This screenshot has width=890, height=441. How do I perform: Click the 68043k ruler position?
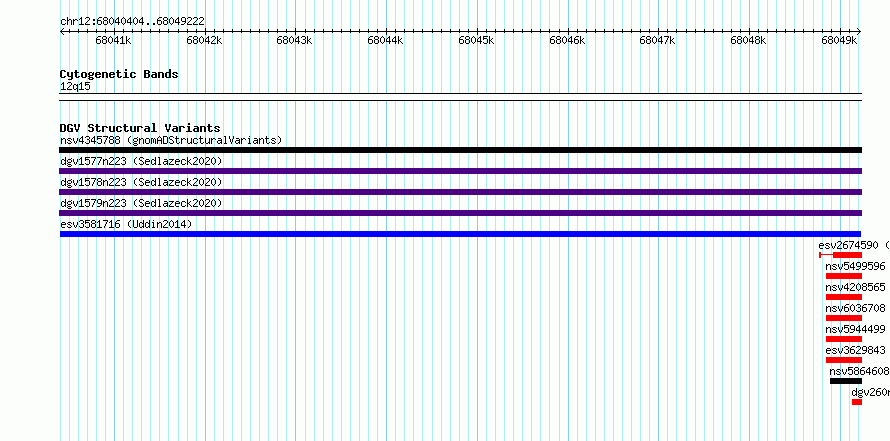click(x=295, y=40)
